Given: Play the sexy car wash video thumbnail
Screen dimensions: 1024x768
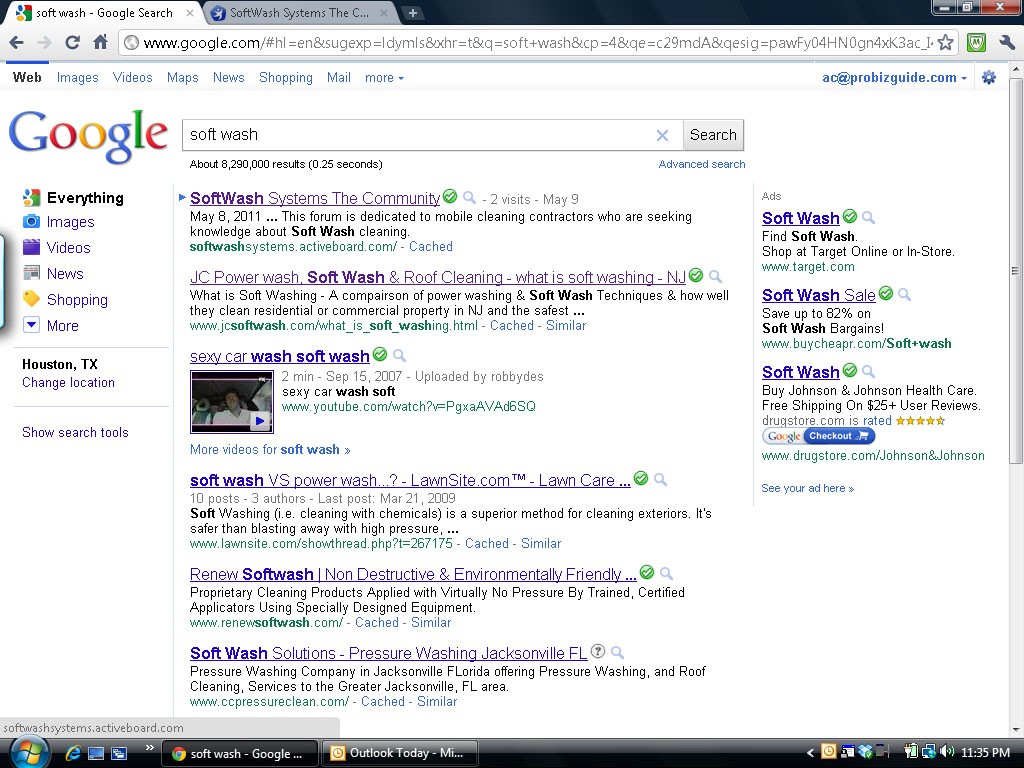Looking at the screenshot, I should click(x=232, y=401).
